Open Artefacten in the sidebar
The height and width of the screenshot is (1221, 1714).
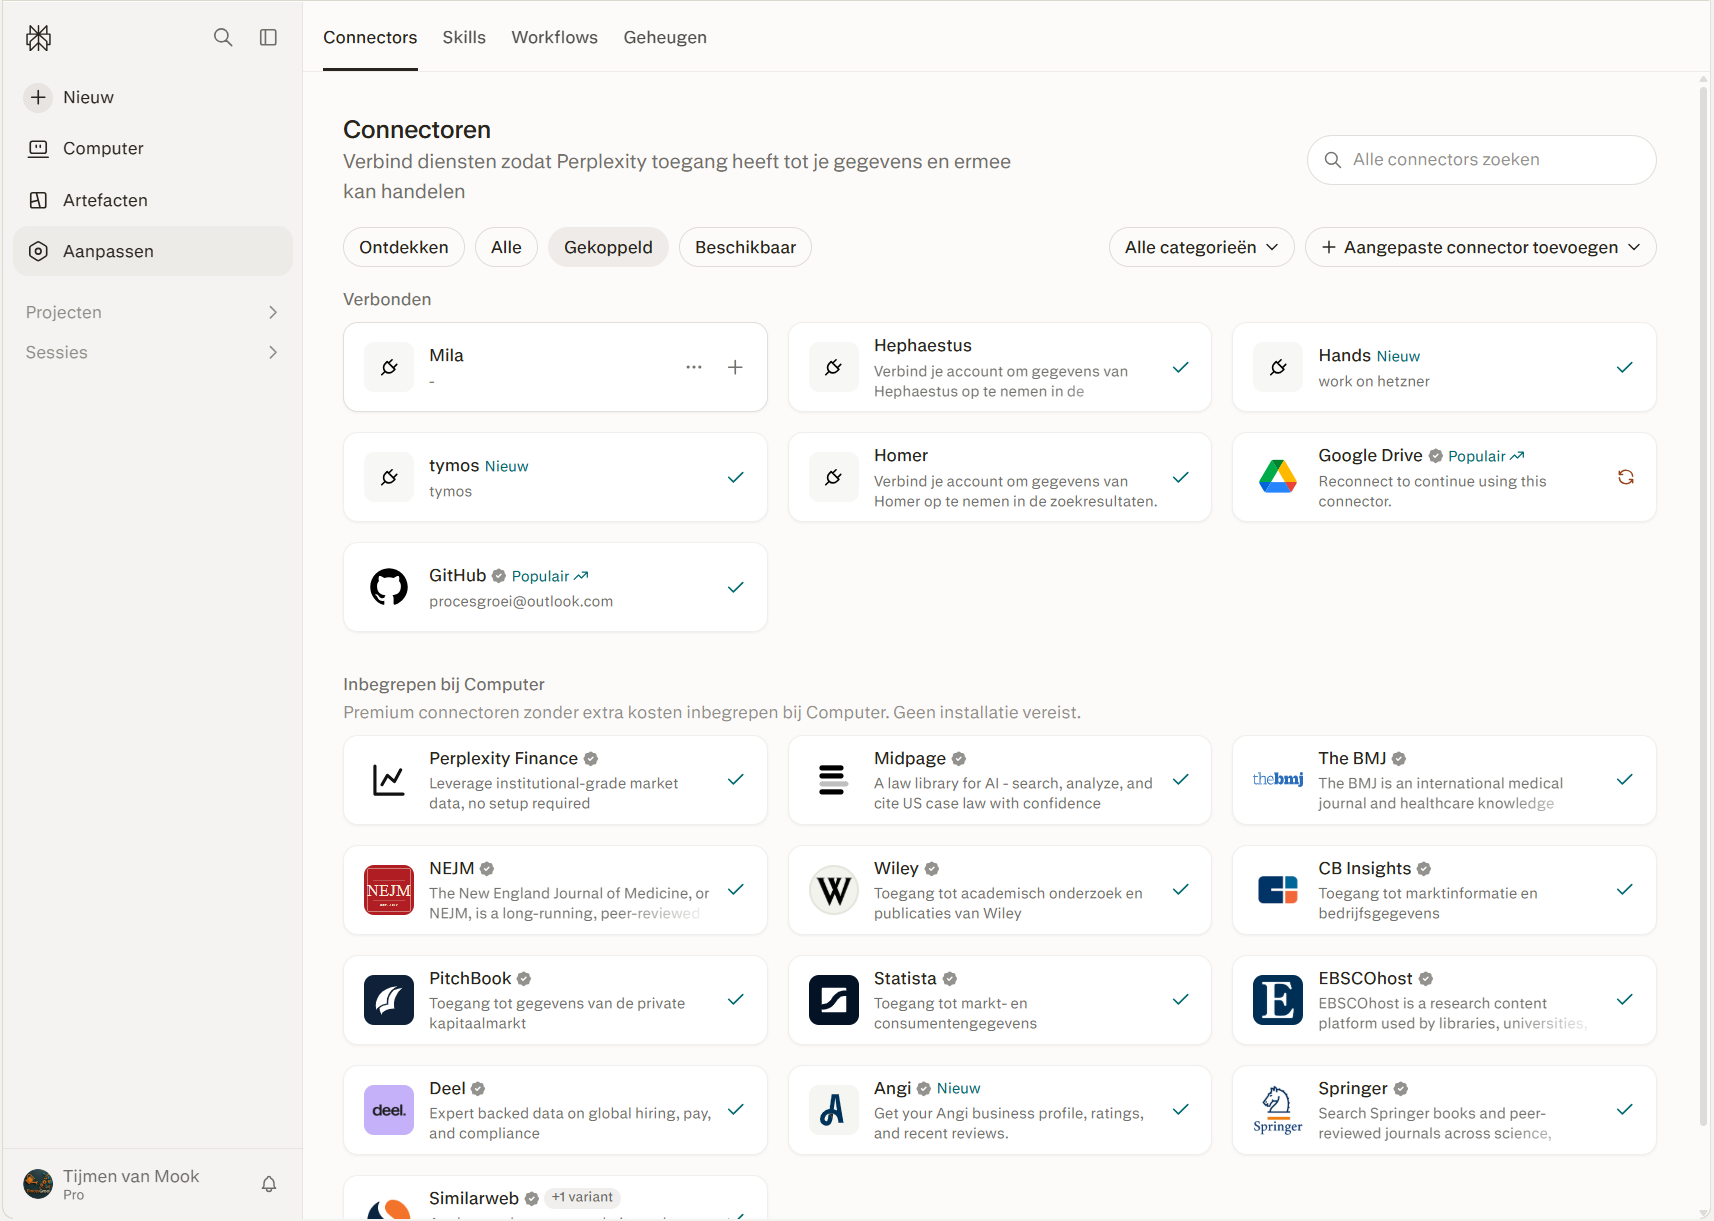point(153,200)
